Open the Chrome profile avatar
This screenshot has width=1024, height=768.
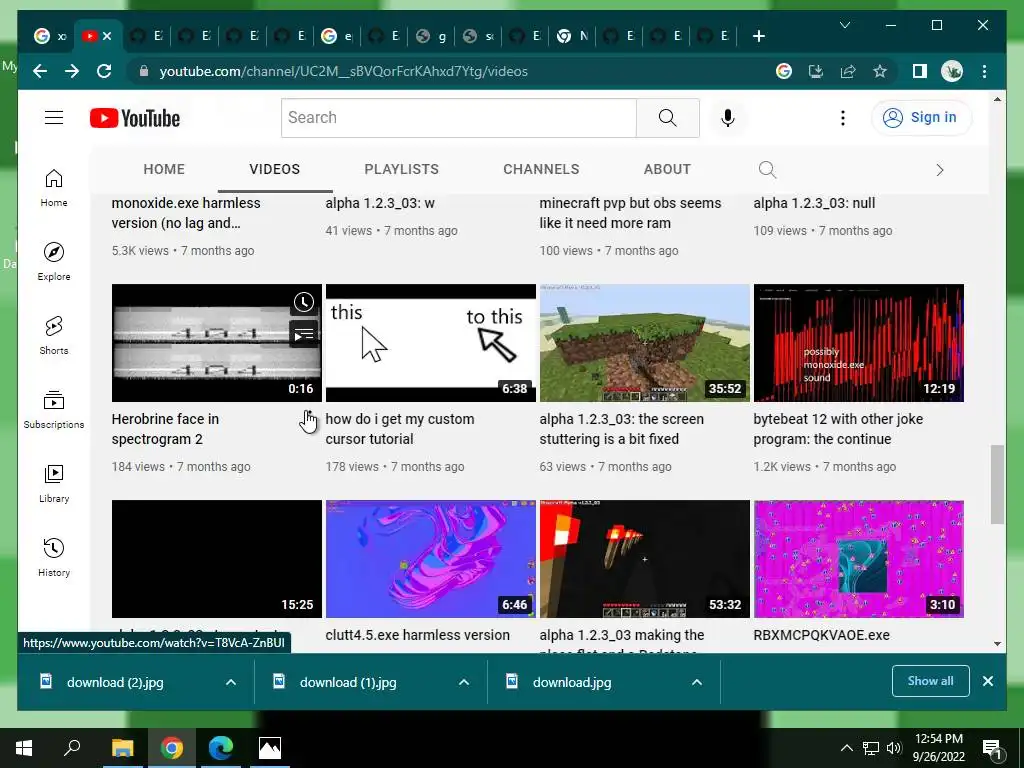952,71
